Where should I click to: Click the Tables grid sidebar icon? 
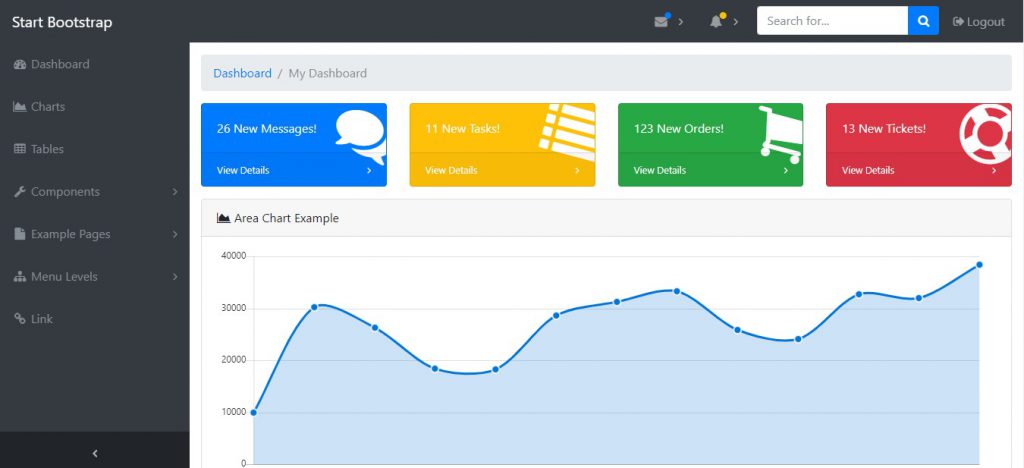tap(20, 149)
